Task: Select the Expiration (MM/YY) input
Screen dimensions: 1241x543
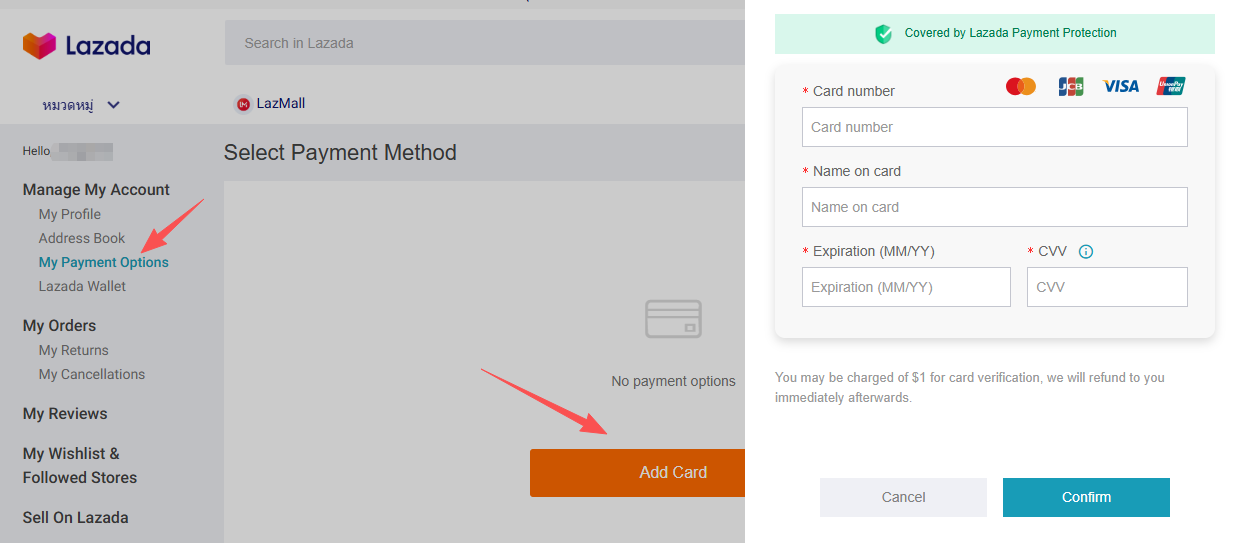Action: pos(906,287)
